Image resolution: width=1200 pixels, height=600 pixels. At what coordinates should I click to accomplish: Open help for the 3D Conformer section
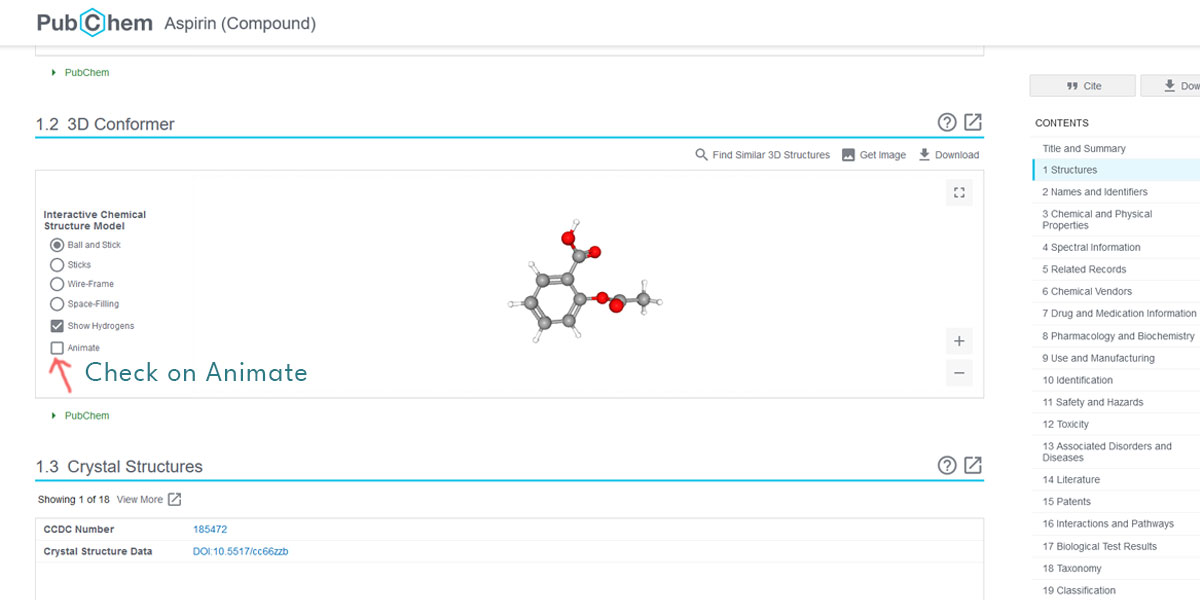pyautogui.click(x=946, y=122)
